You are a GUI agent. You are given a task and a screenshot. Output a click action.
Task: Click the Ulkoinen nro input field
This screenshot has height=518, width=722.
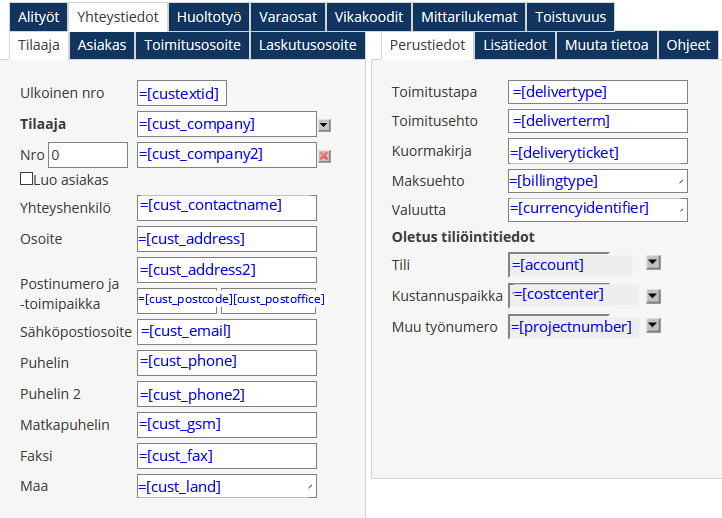[182, 94]
